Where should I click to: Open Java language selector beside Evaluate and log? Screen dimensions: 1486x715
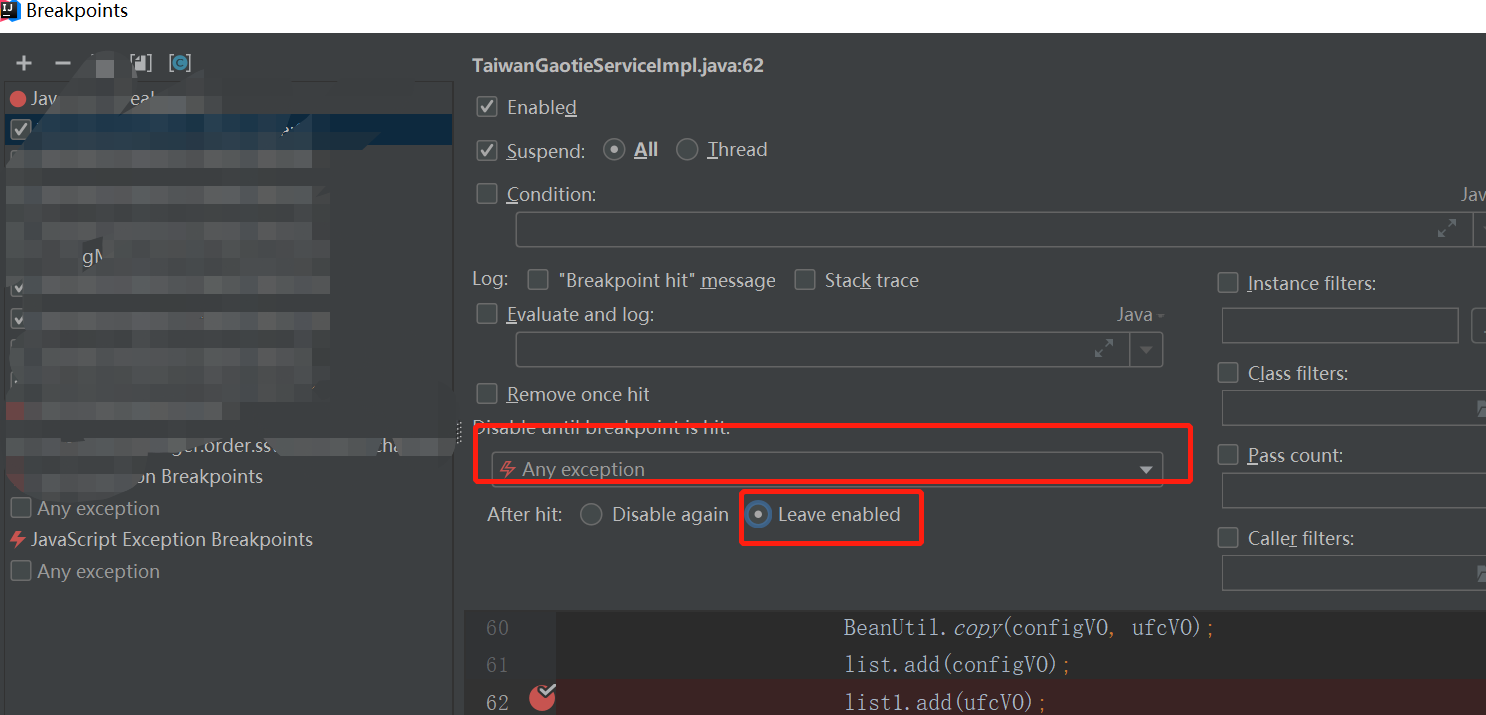point(1140,315)
